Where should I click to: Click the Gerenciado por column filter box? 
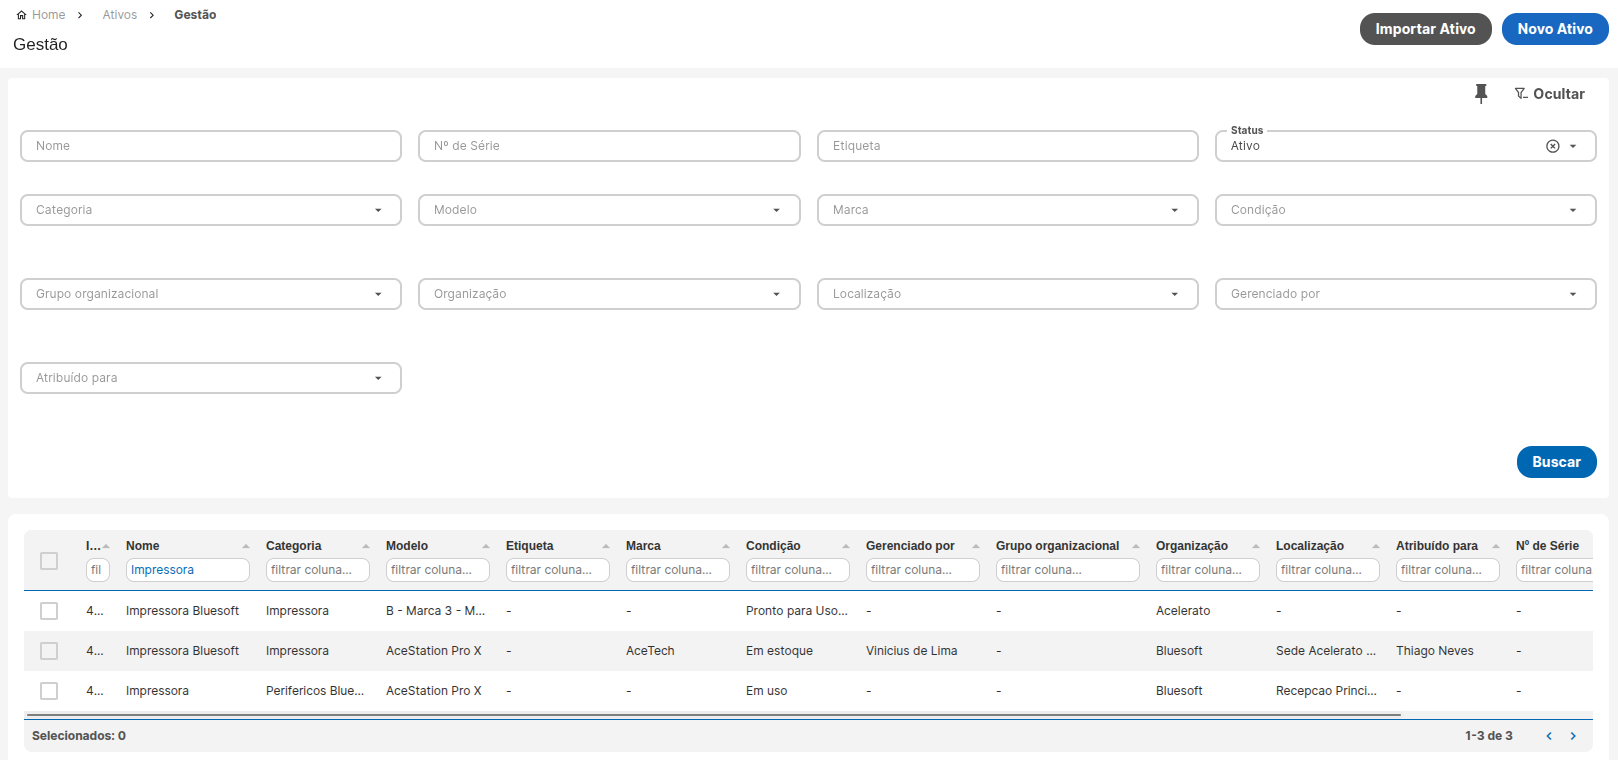[923, 570]
